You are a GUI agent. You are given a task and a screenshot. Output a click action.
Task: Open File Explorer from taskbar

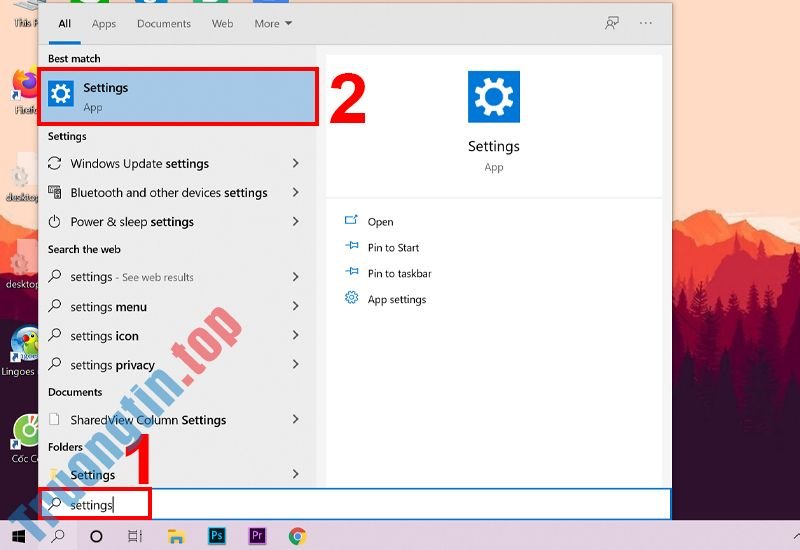176,536
